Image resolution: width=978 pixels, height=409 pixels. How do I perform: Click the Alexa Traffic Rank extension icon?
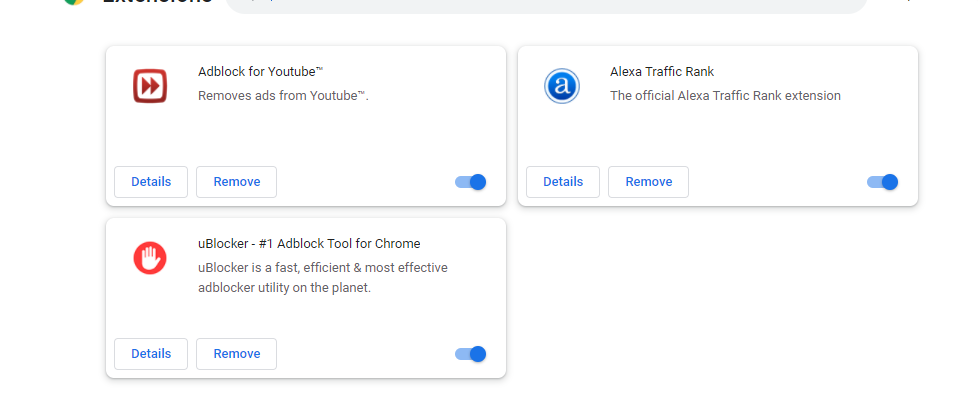point(562,86)
